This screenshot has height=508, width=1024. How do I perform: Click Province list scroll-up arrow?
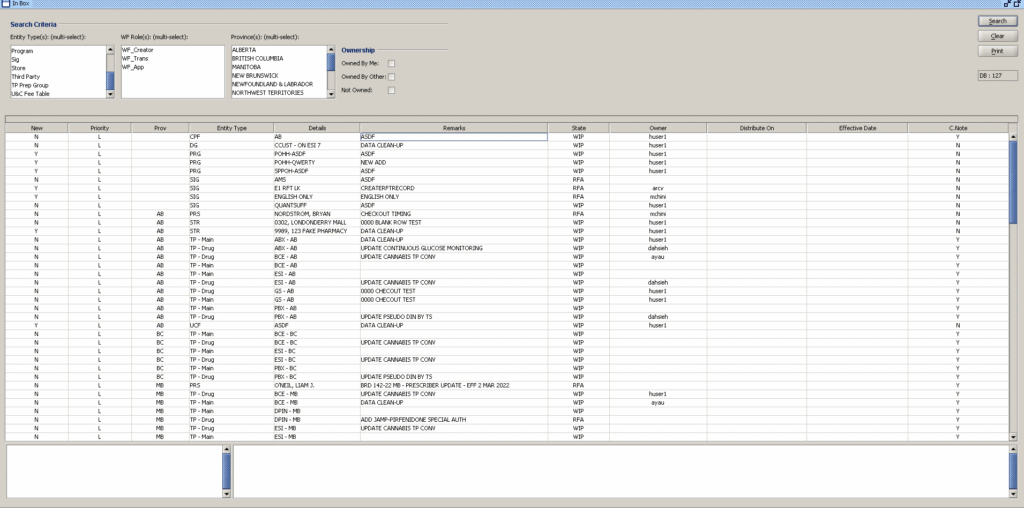[331, 48]
